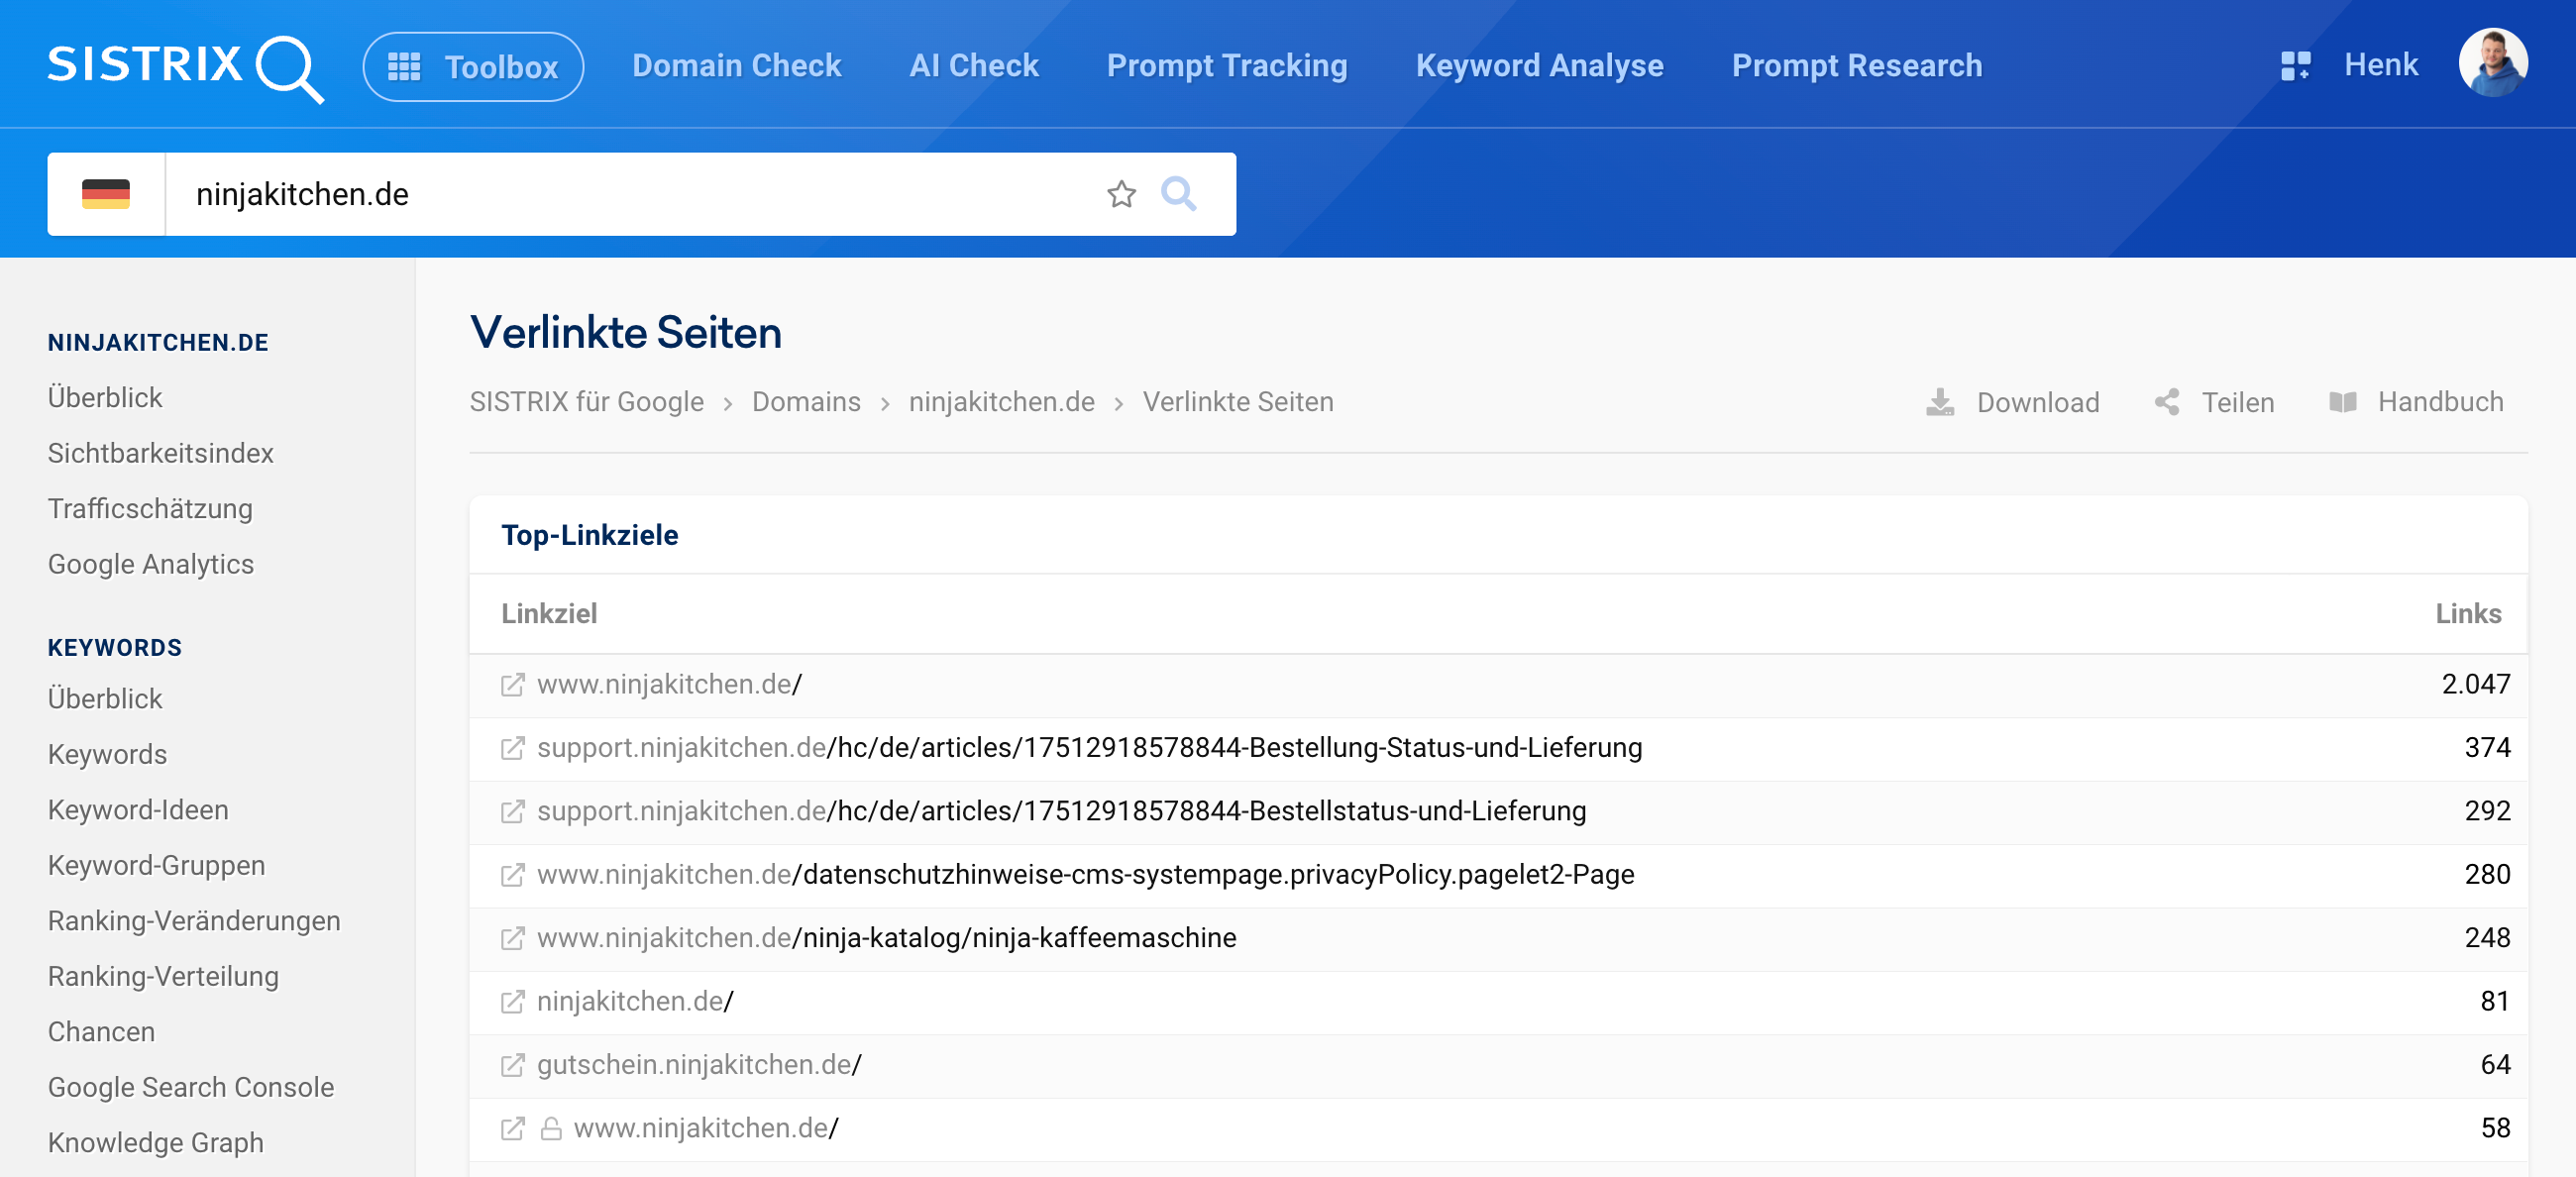Go to Domains in the breadcrumb
Image resolution: width=2576 pixels, height=1177 pixels.
pos(806,402)
